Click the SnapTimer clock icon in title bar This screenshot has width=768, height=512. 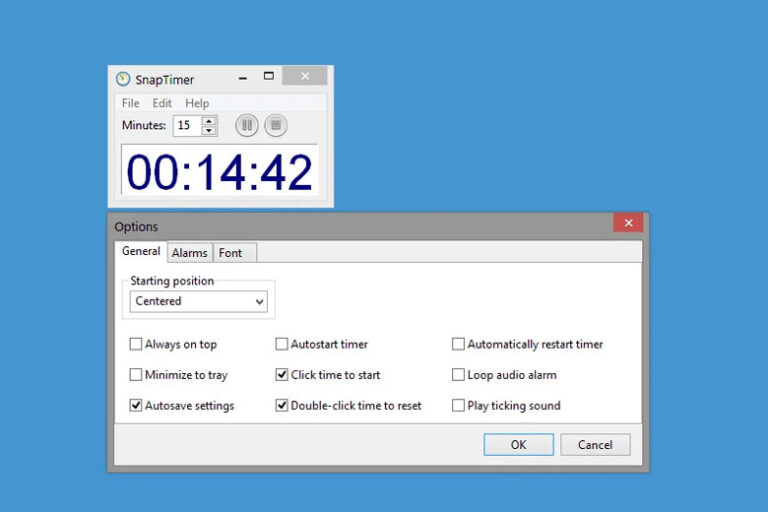point(123,79)
